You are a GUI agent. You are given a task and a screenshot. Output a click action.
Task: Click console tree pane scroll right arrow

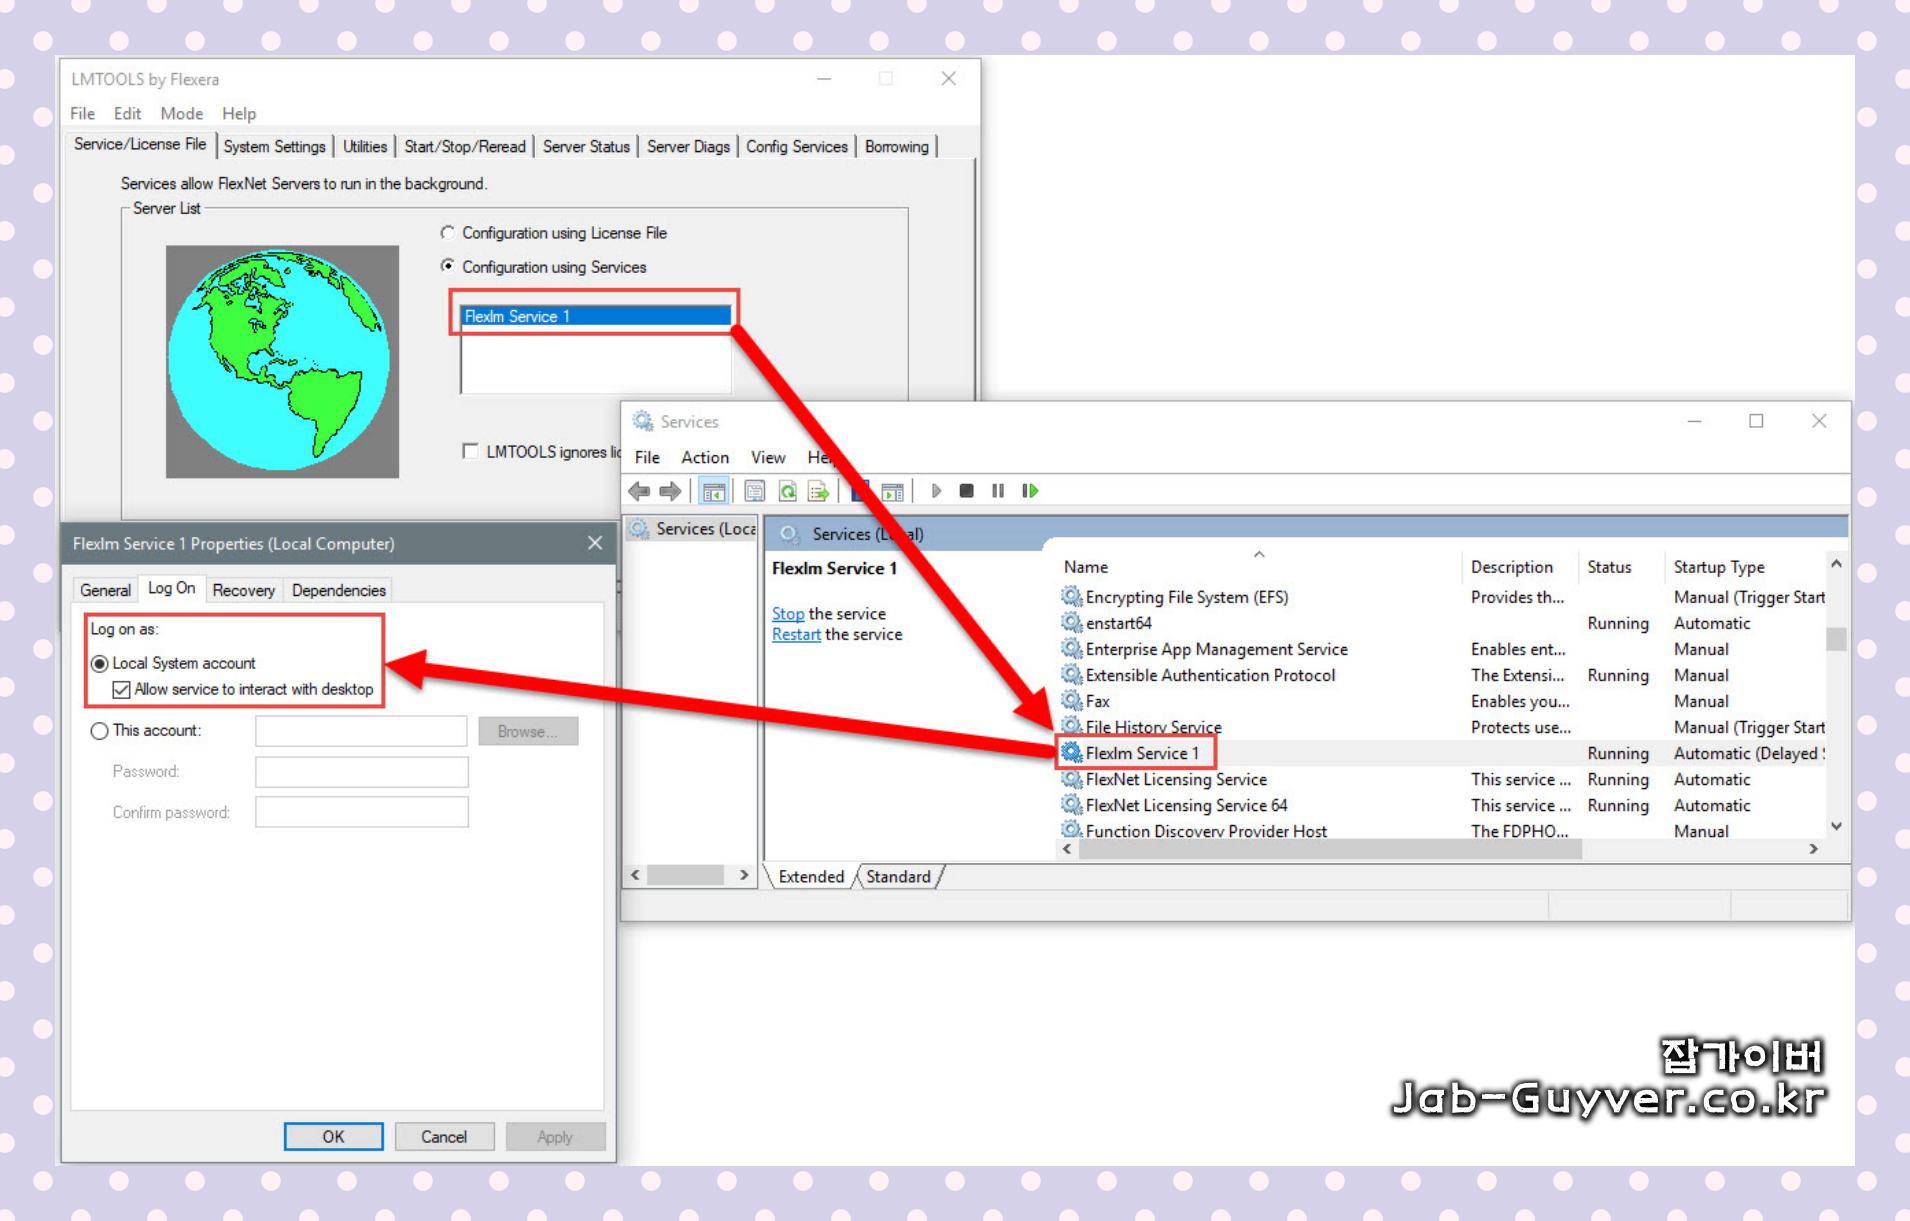(x=744, y=875)
